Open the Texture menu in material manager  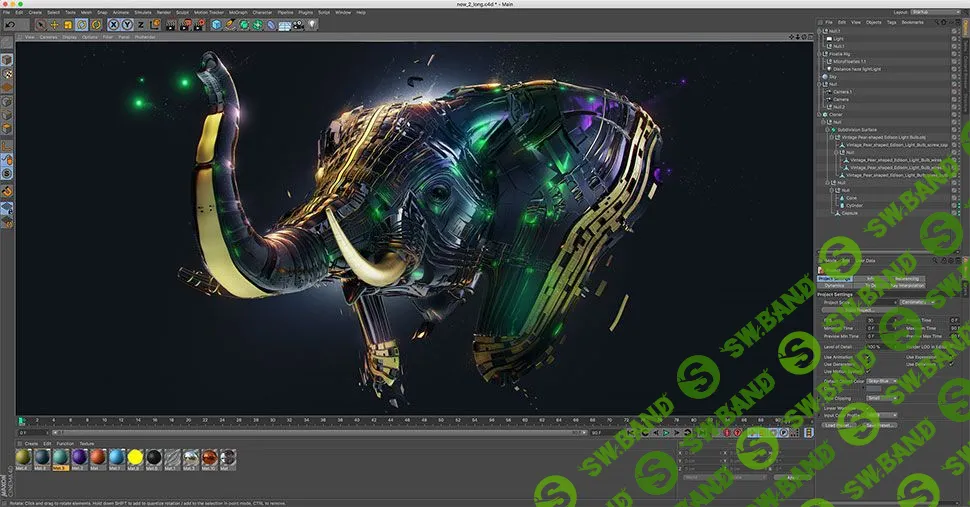point(87,443)
